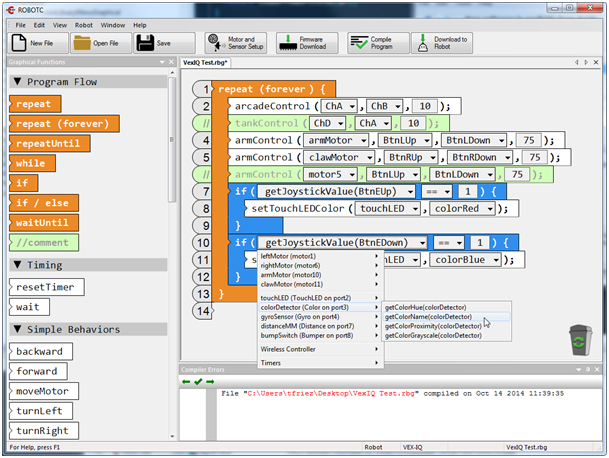Open the Window menu
This screenshot has width=609, height=458.
click(x=113, y=25)
